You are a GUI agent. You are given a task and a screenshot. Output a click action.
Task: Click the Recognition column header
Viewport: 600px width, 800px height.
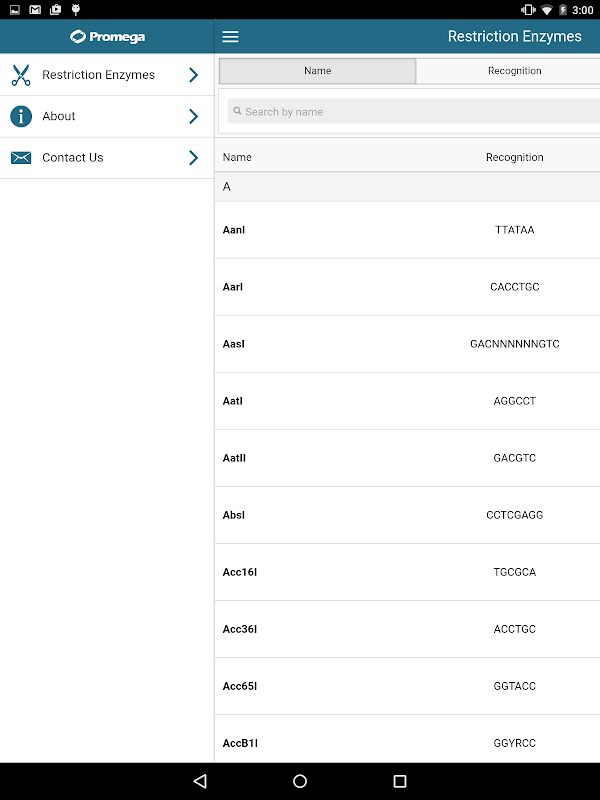click(x=514, y=157)
